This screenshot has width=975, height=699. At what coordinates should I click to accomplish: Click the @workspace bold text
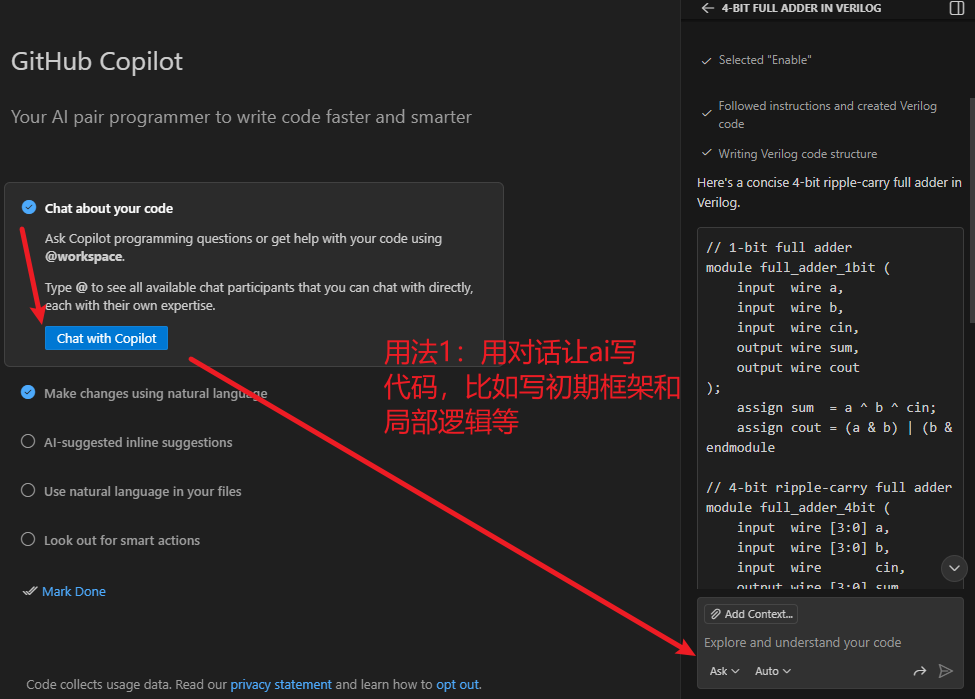[84, 256]
